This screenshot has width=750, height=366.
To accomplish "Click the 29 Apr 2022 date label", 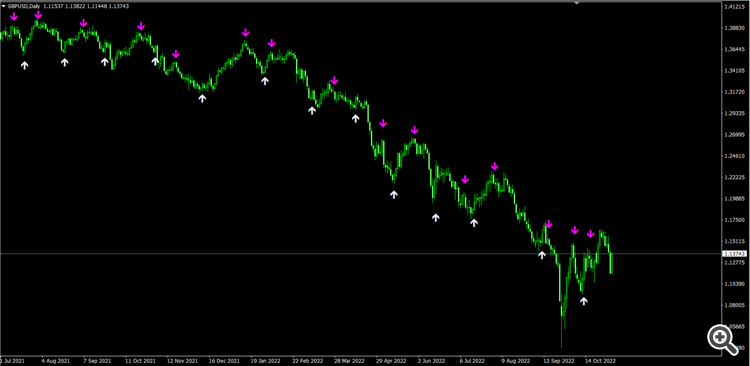I will 392,361.
